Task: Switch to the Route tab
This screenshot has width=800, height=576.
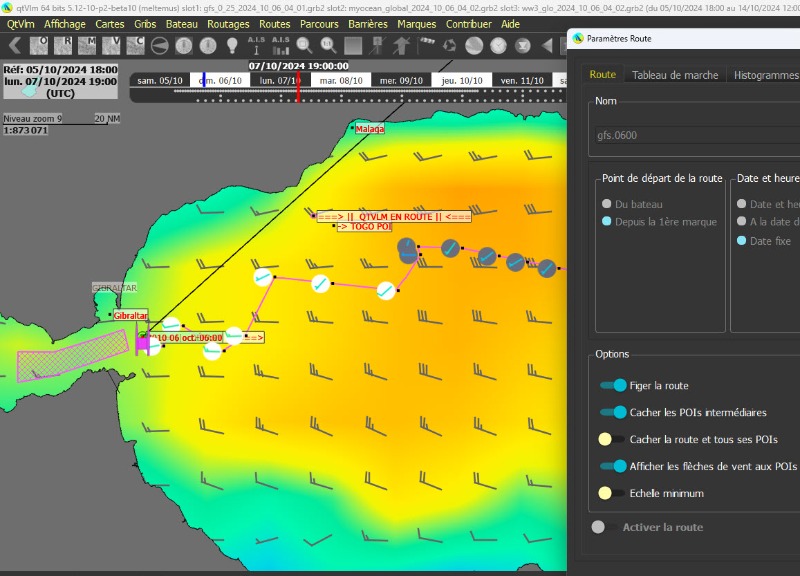Action: [603, 74]
